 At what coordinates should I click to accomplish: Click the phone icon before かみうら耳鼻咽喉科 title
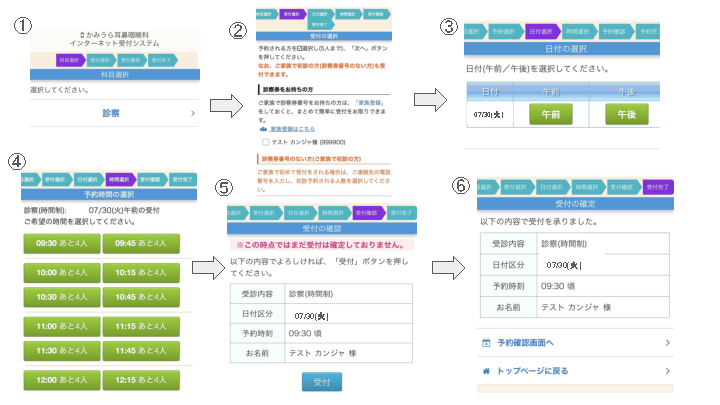point(82,35)
